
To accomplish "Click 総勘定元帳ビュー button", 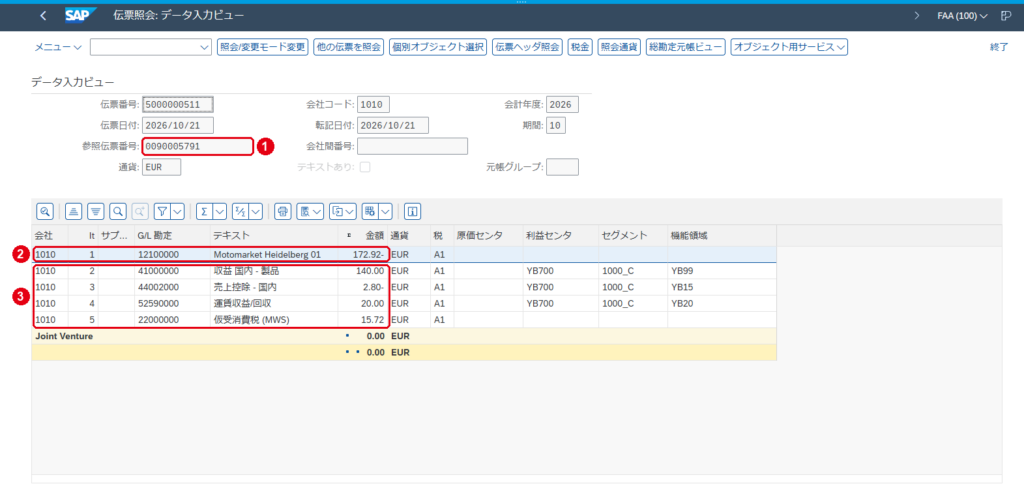I will (685, 47).
